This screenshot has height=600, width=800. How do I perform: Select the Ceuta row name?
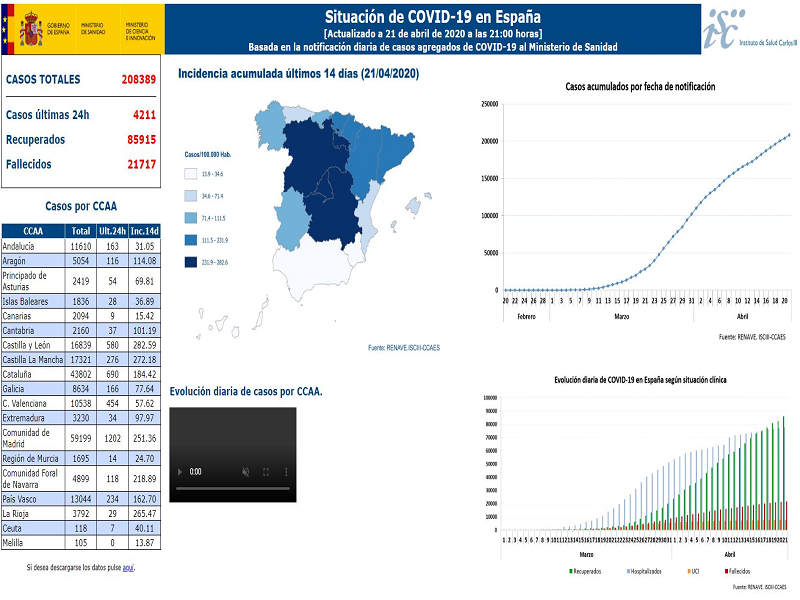(x=12, y=528)
